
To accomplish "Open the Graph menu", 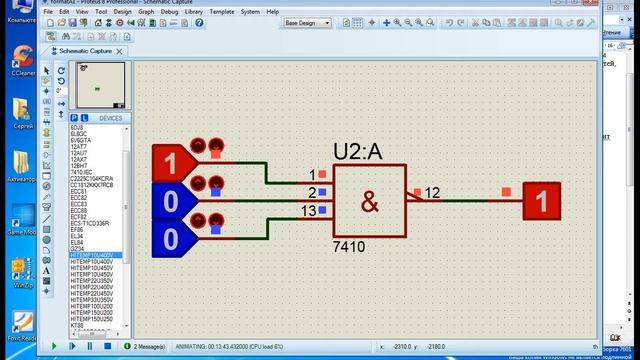I will 146,11.
